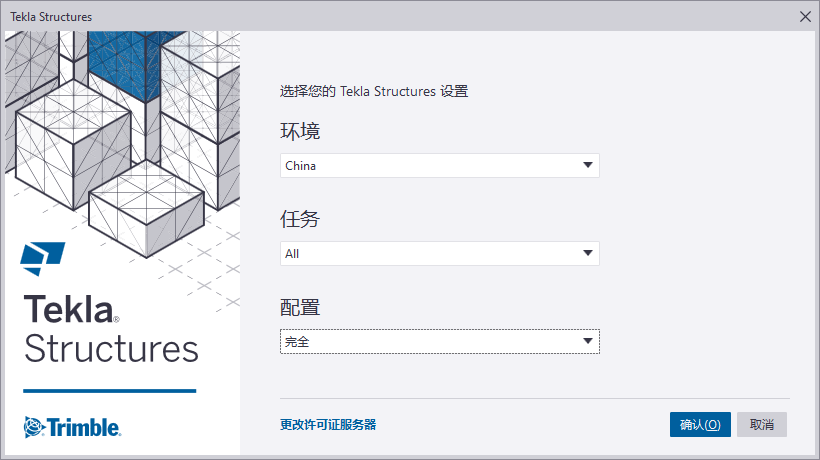Click the Trimble wordmark text
This screenshot has height=460, width=820.
[84, 427]
